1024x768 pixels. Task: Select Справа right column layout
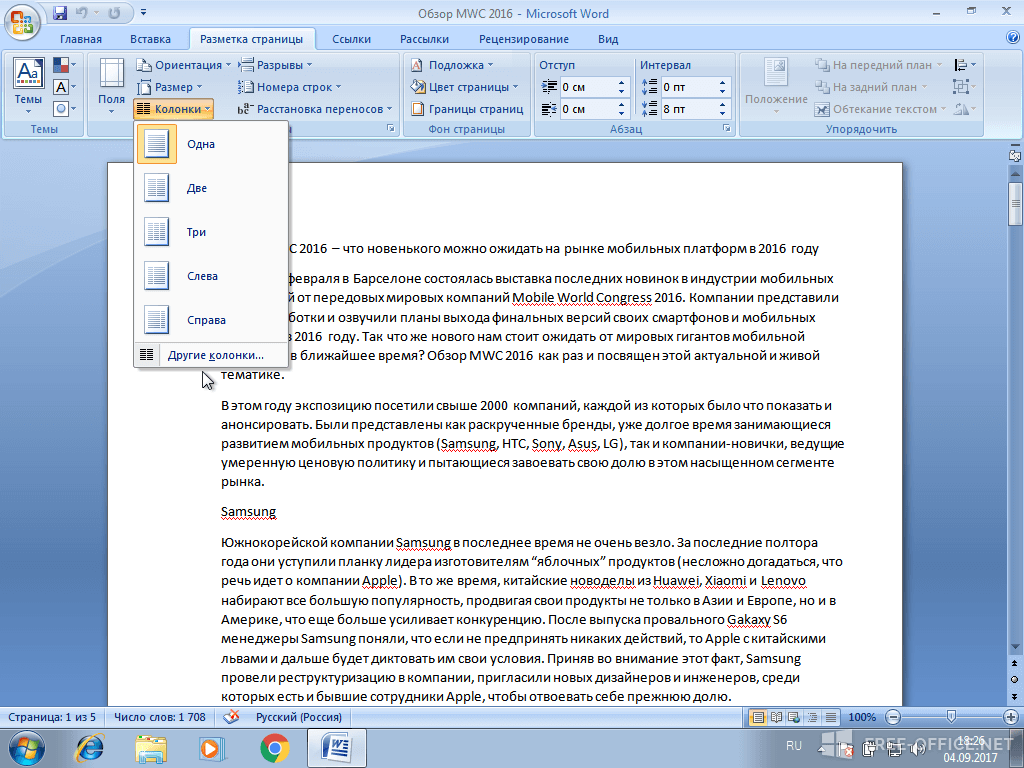211,320
